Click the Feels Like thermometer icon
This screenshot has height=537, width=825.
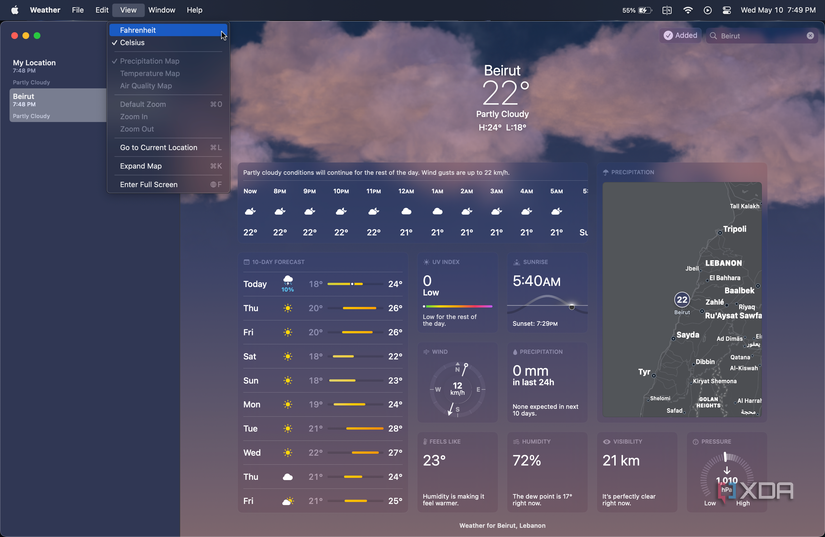click(425, 442)
